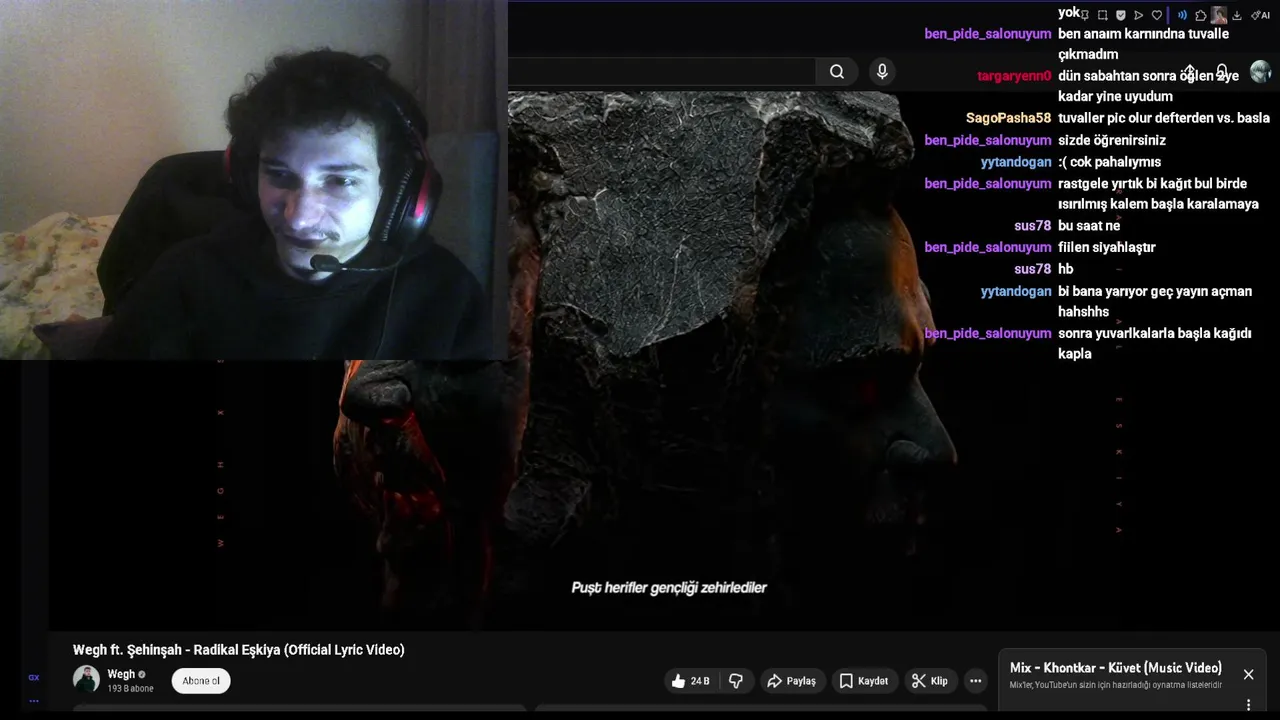Screen dimensions: 1280x720
Task: Click message ':( cok pahalıymıs'
Action: 1109,162
